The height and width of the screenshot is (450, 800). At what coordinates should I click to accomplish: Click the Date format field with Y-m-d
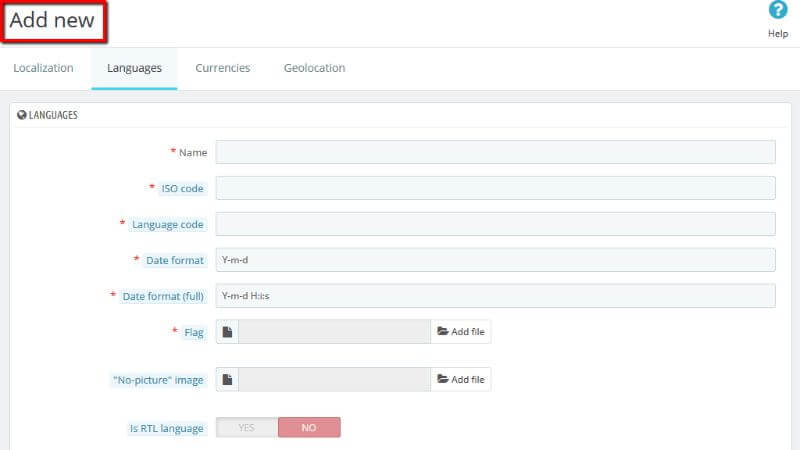(x=495, y=260)
